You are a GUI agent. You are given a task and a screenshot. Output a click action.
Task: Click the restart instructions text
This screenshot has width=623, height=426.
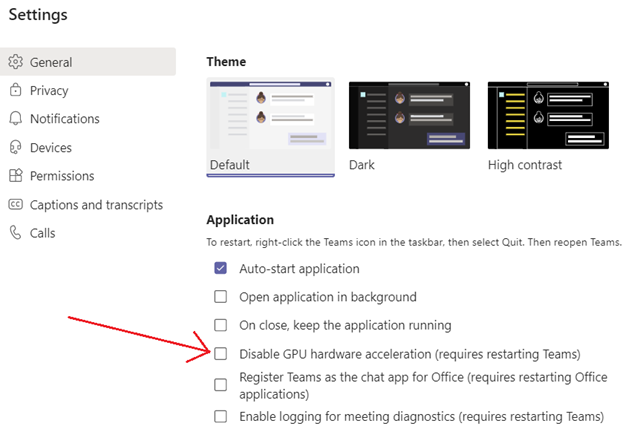[413, 242]
